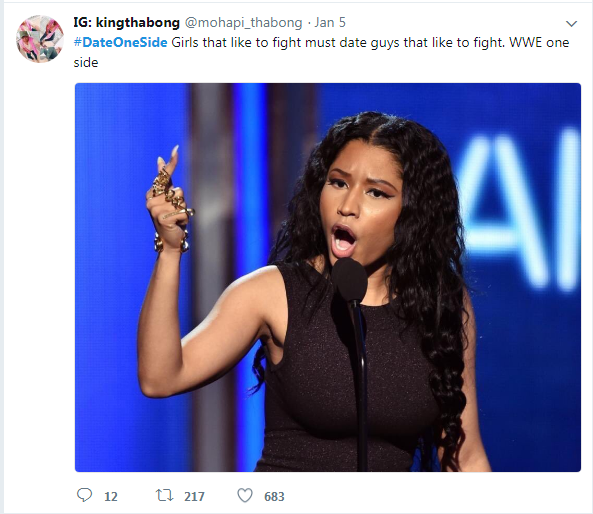The height and width of the screenshot is (514, 593).
Task: Open the #DateOneSide hashtag
Action: (120, 42)
